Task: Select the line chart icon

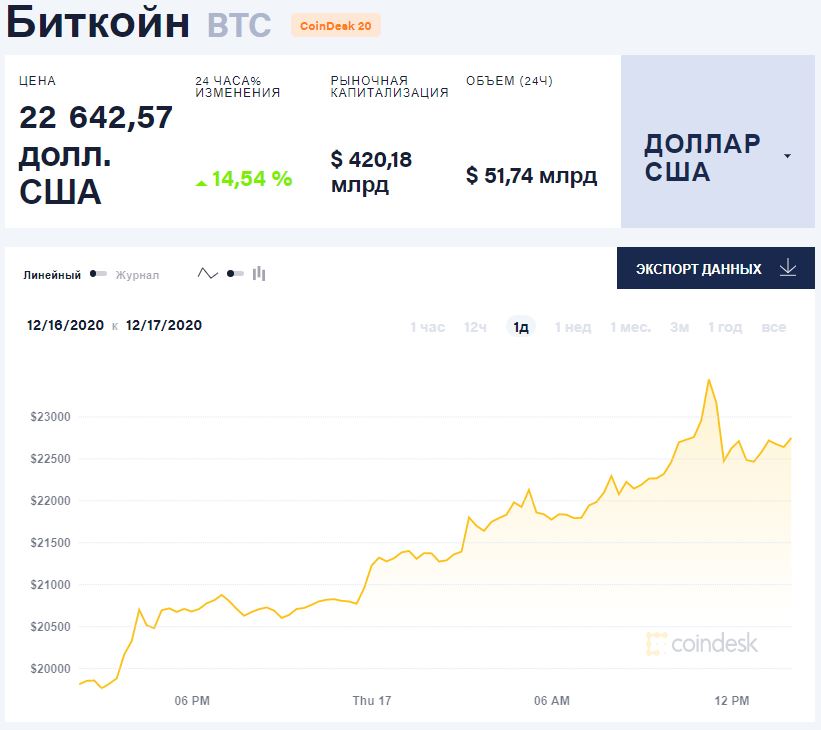Action: [207, 273]
